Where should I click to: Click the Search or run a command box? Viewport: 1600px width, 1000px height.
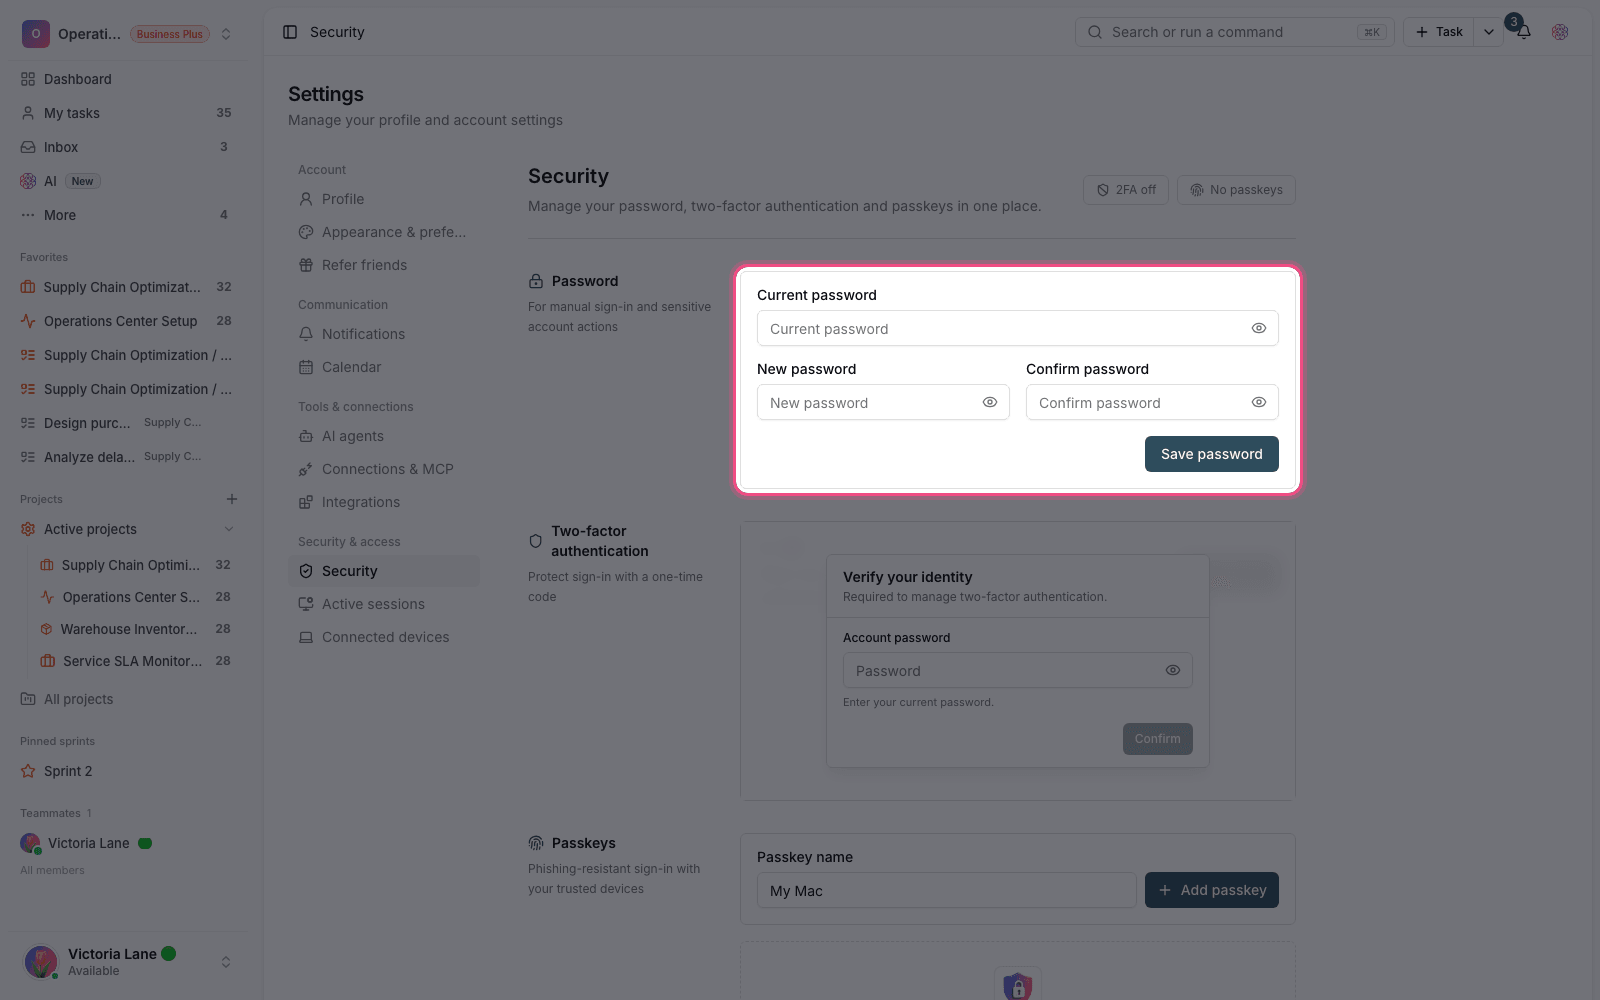pos(1234,32)
